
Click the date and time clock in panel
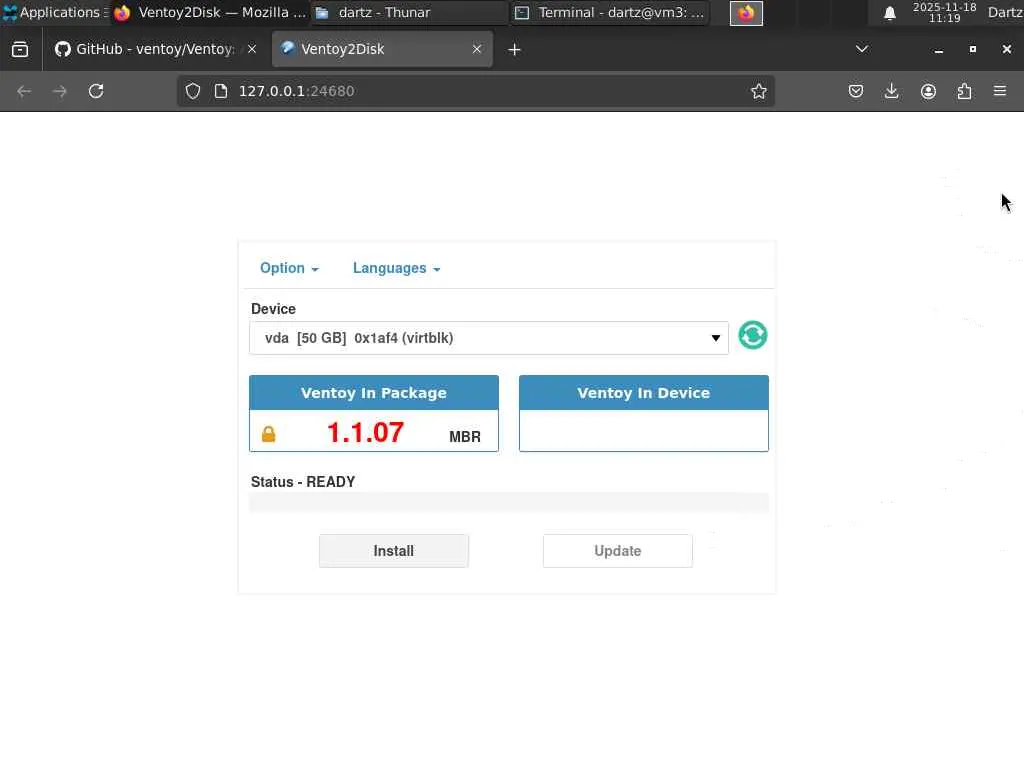(944, 12)
